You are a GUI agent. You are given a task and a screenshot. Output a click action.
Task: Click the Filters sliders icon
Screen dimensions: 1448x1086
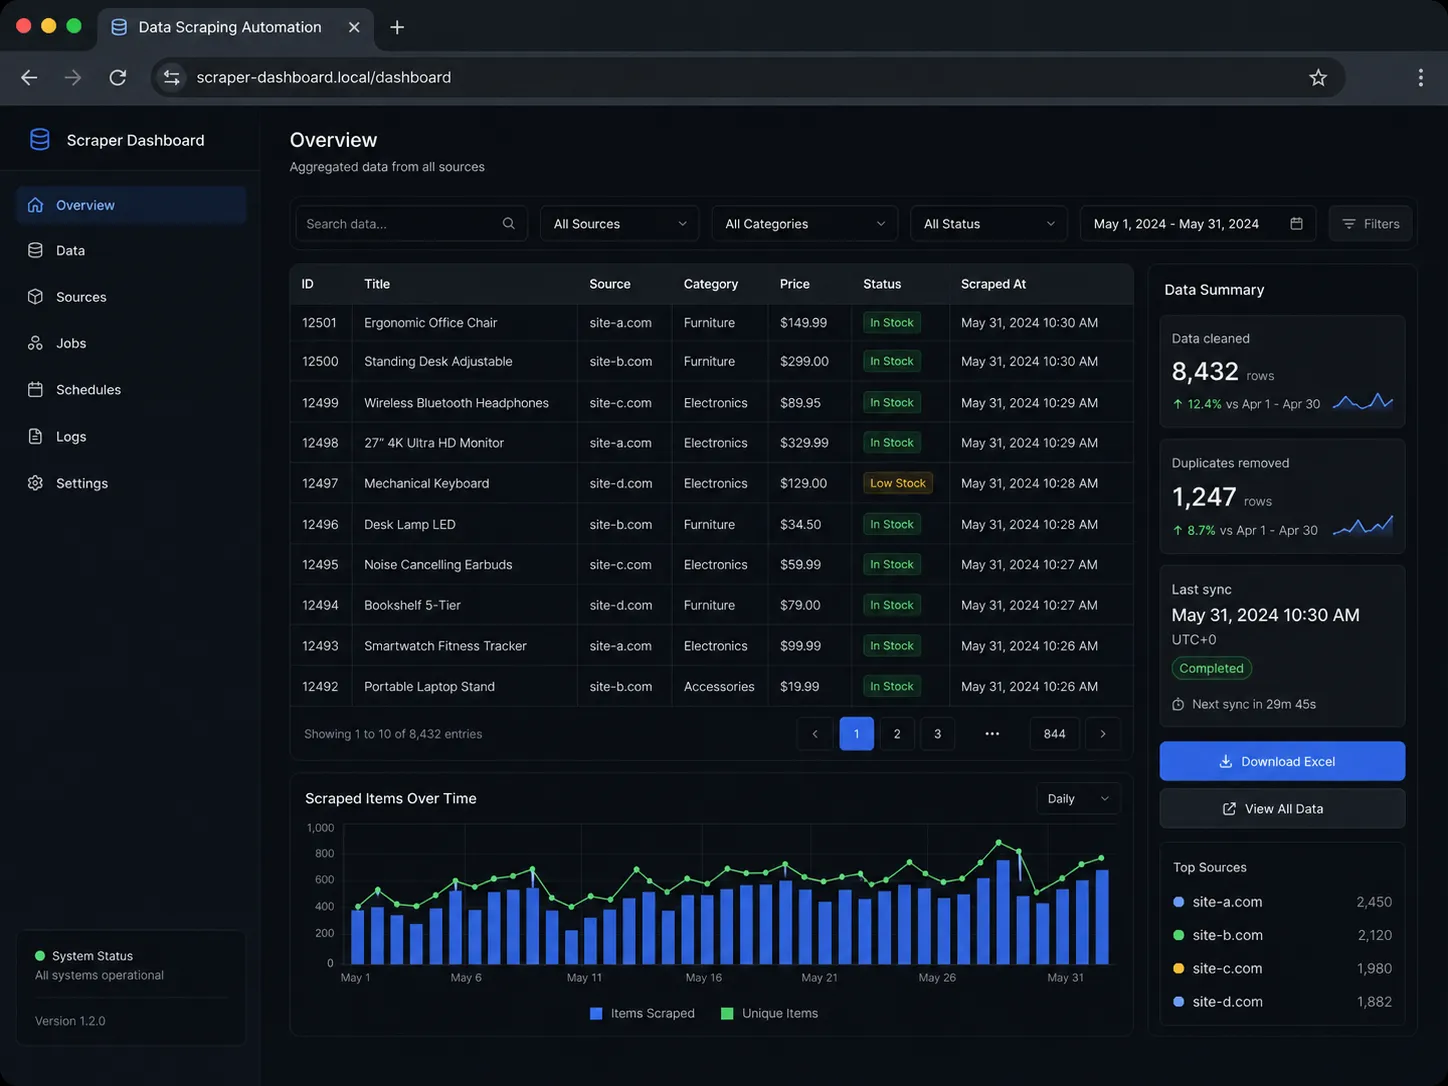pyautogui.click(x=1349, y=224)
